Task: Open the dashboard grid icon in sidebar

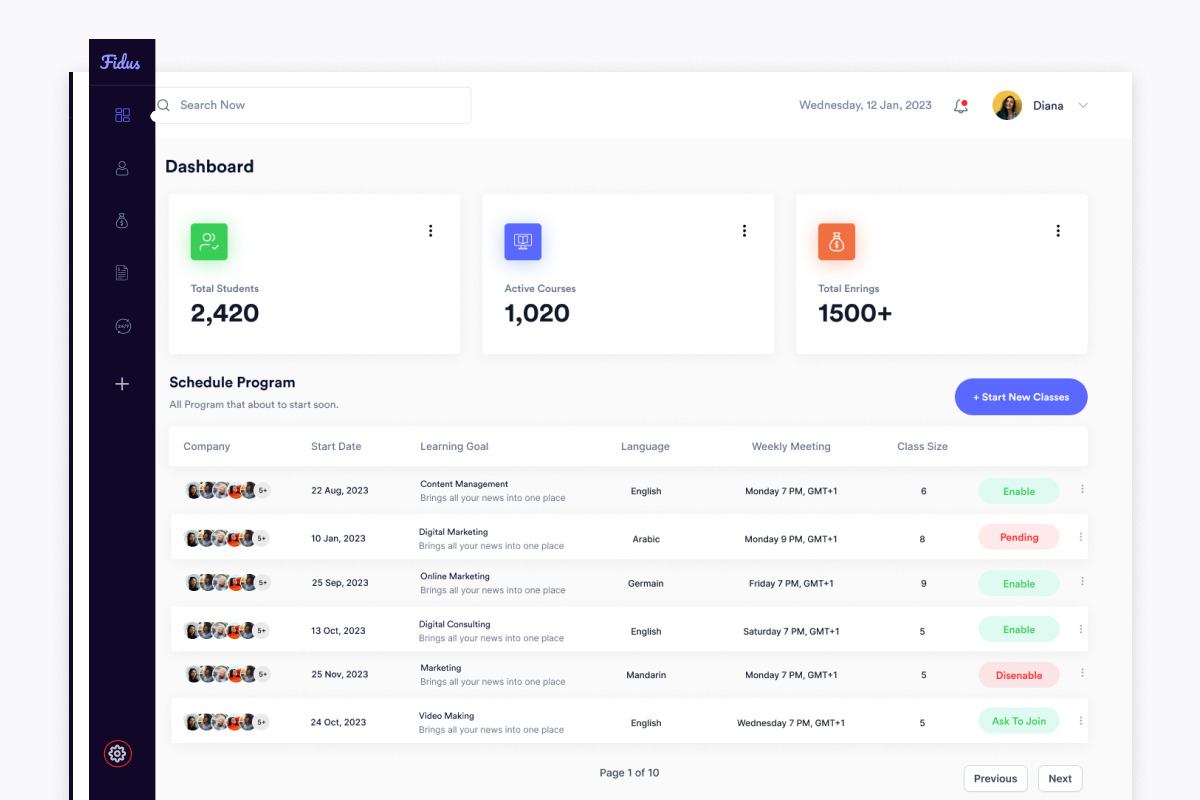Action: [122, 115]
